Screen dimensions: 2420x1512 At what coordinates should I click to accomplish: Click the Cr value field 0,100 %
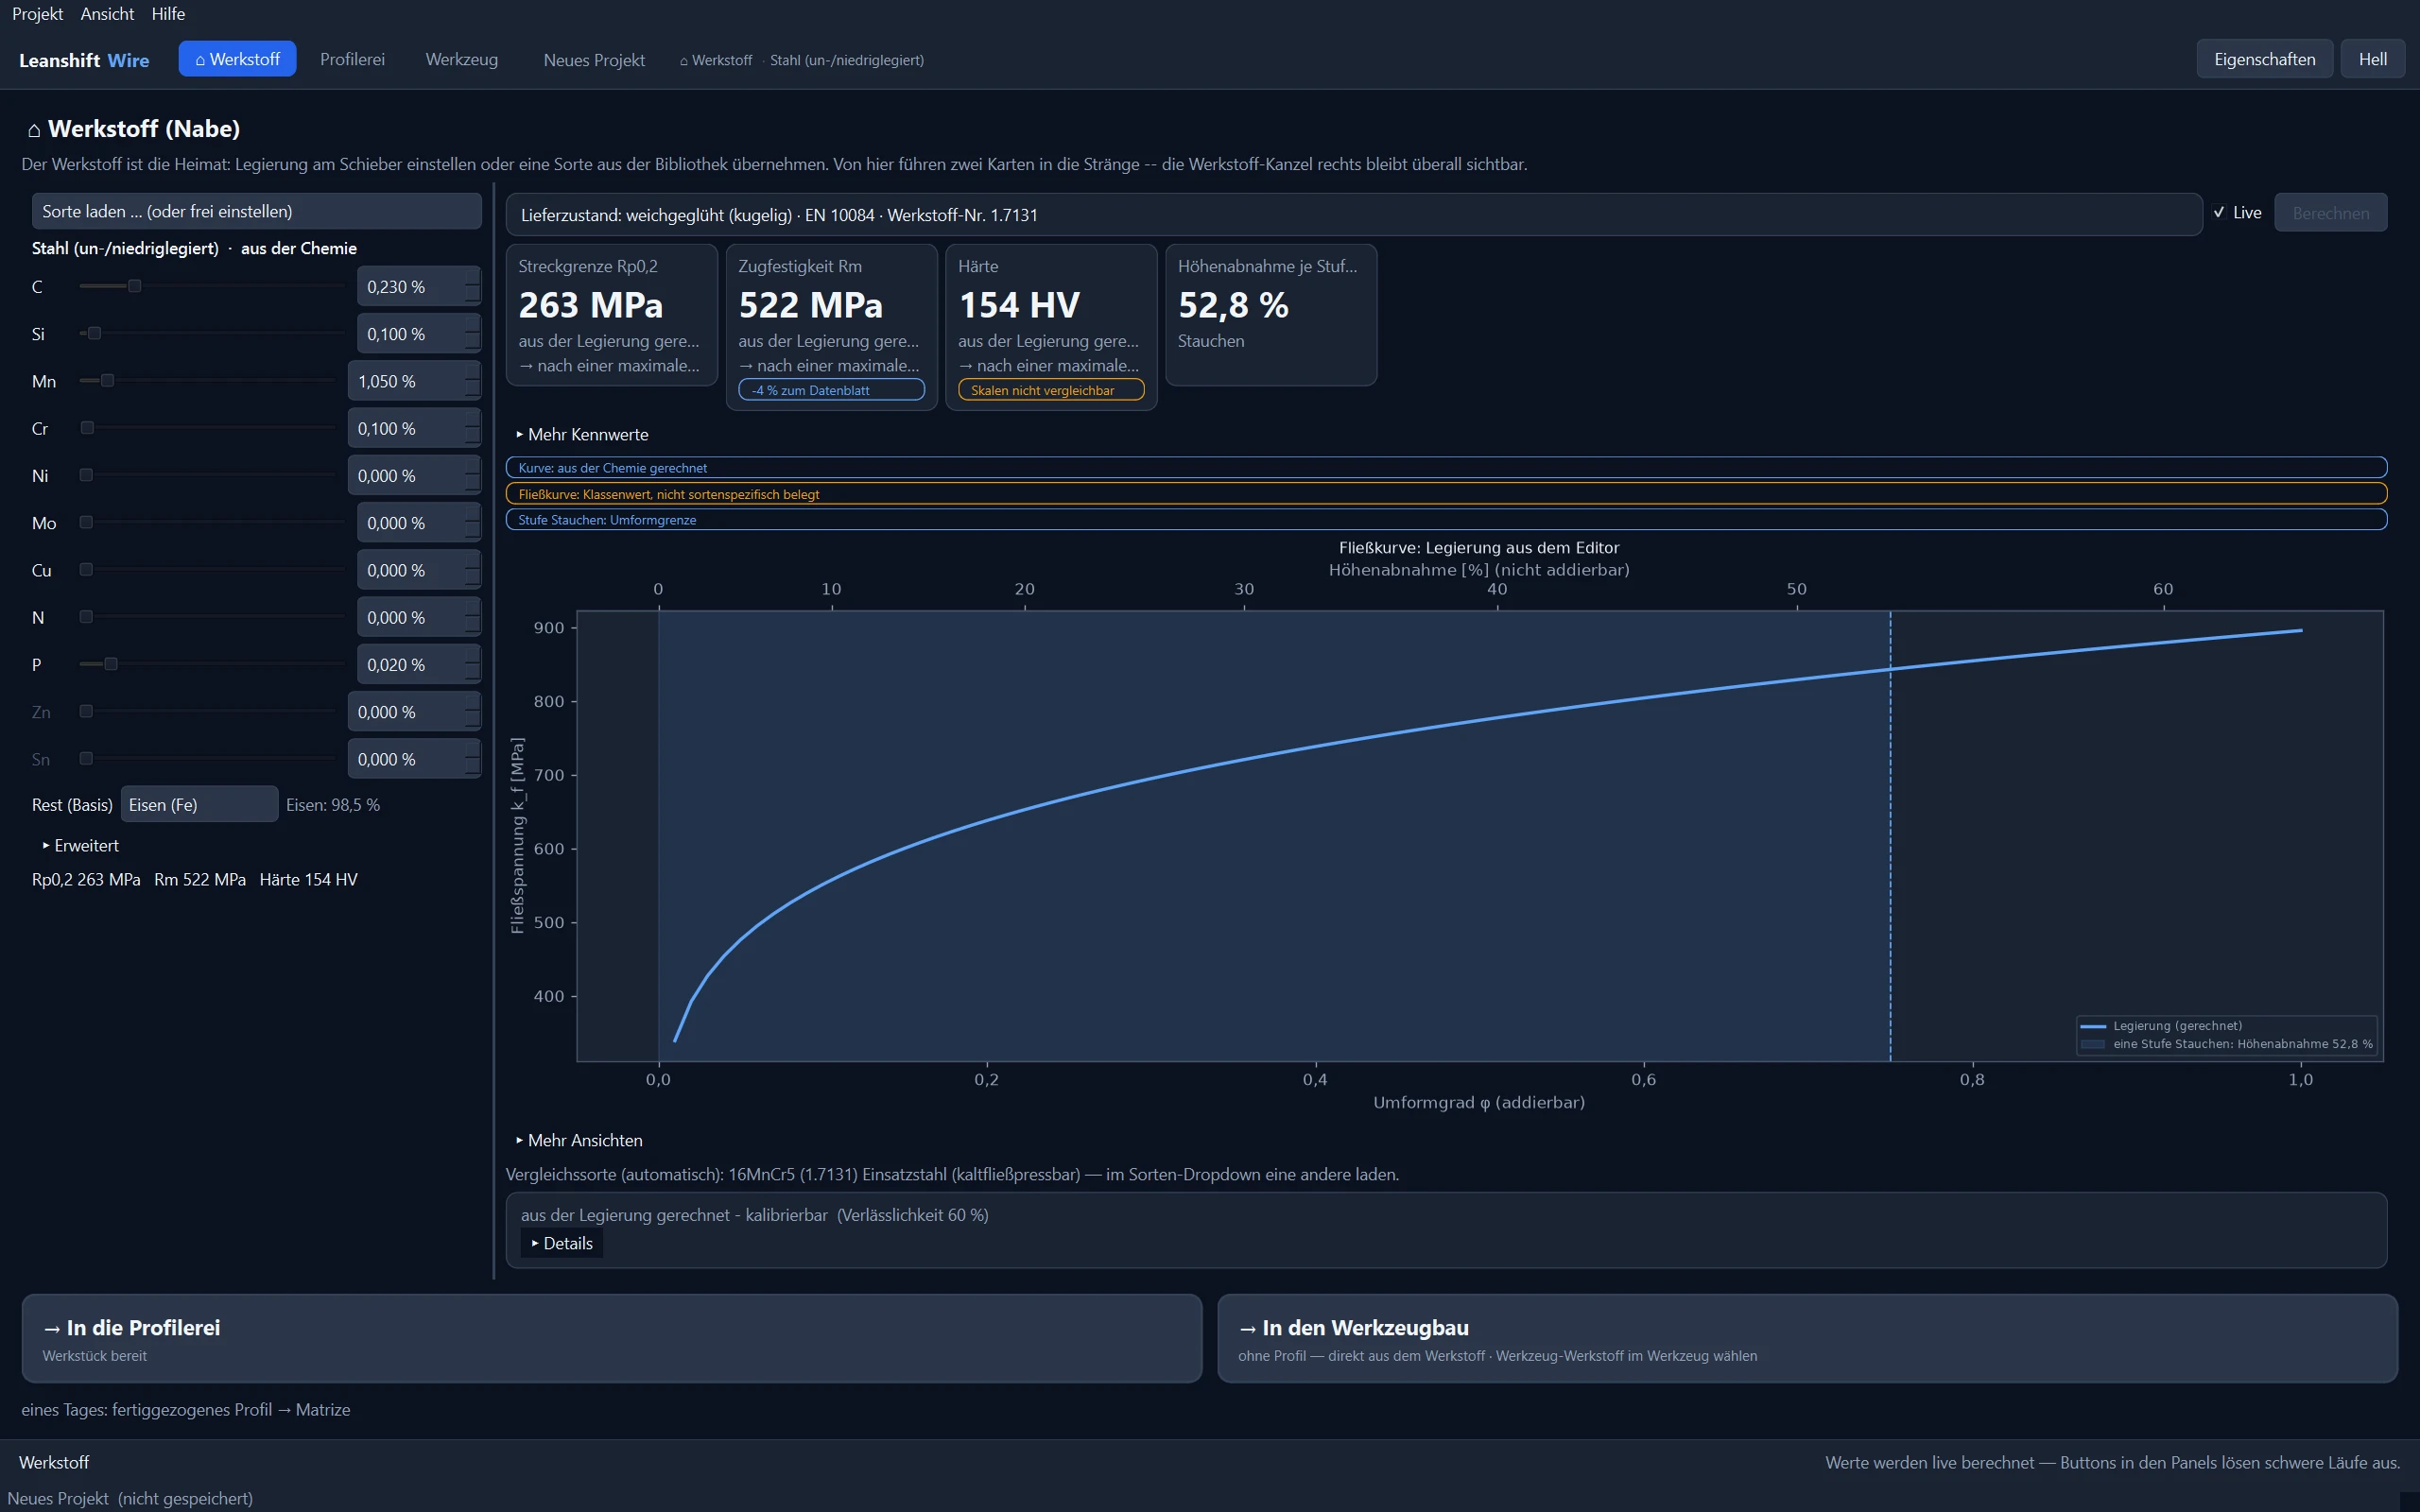[x=414, y=428]
